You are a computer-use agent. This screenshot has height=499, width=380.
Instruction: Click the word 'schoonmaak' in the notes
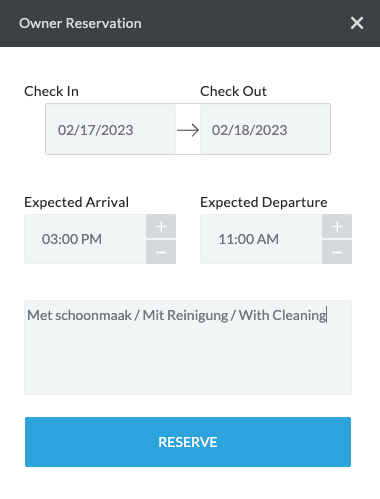tap(93, 315)
